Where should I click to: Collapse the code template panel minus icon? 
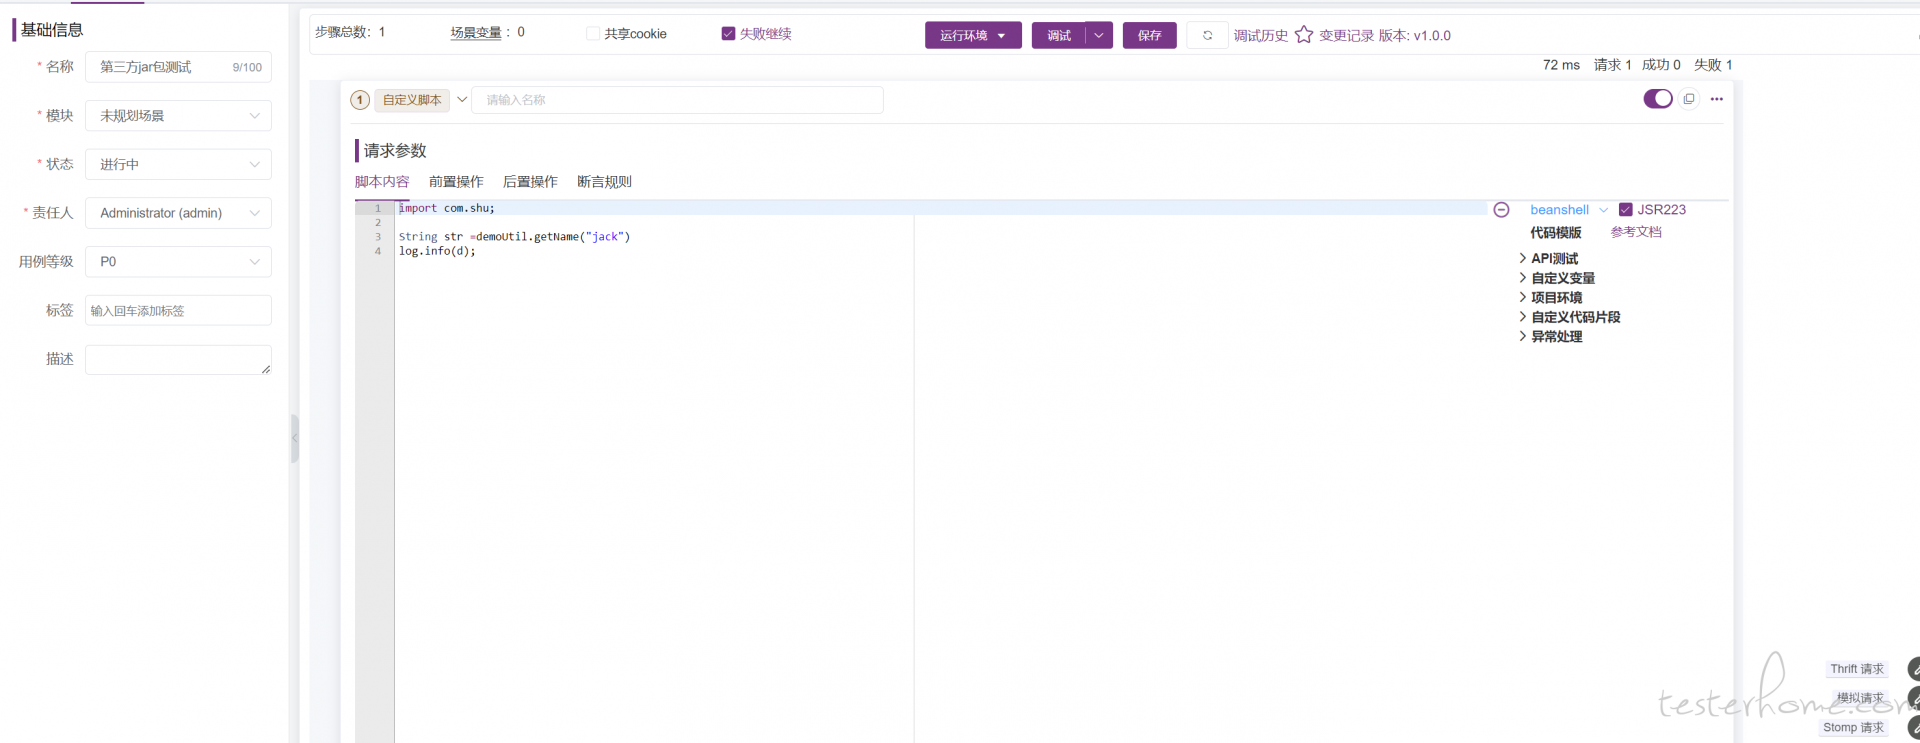1501,210
